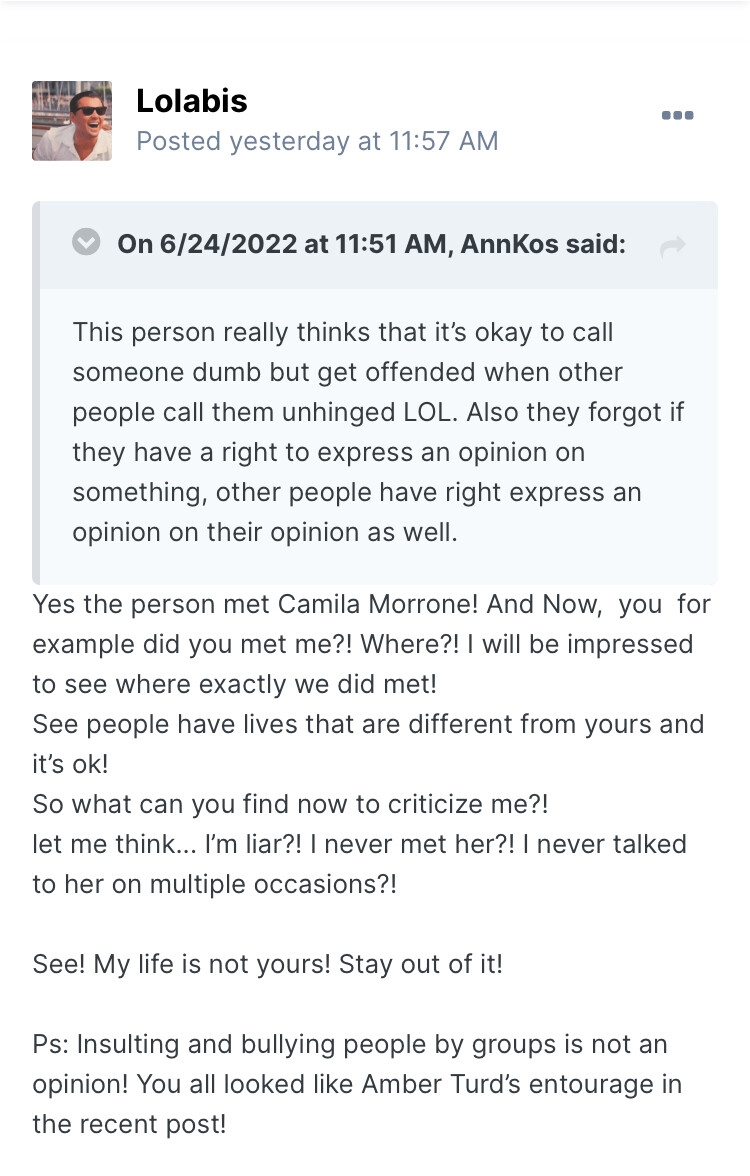Open the post options three-dot menu

[677, 116]
